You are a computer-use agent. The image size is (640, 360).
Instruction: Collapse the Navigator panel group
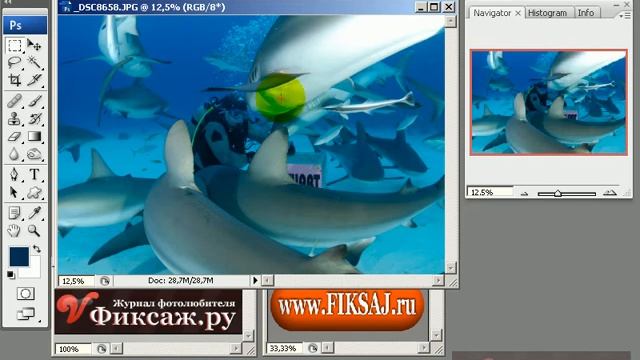(616, 4)
